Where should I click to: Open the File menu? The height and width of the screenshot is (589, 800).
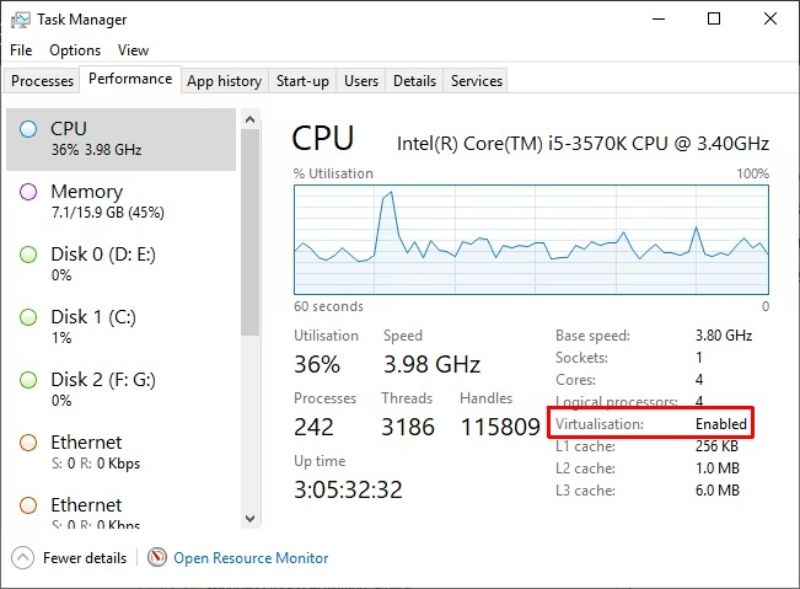[21, 50]
